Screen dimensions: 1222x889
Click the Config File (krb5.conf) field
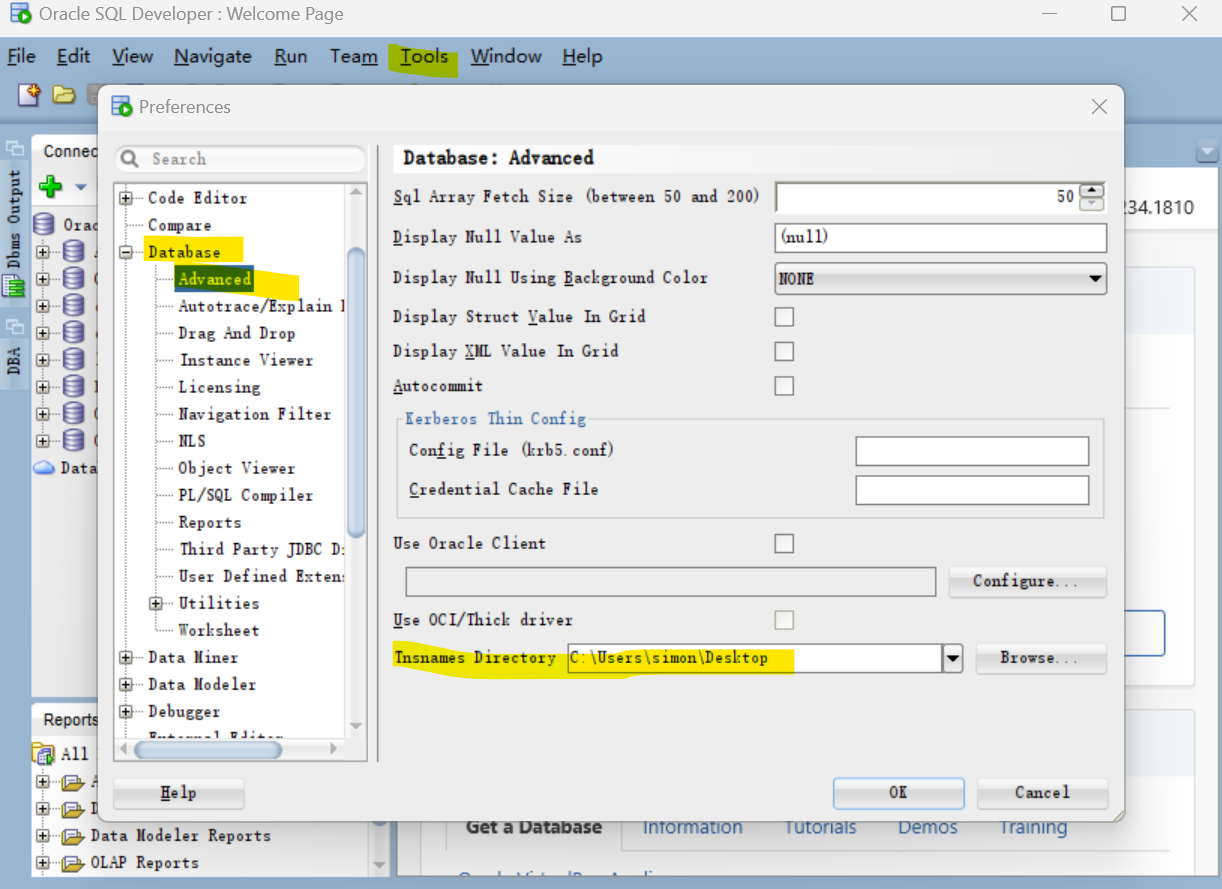[972, 451]
